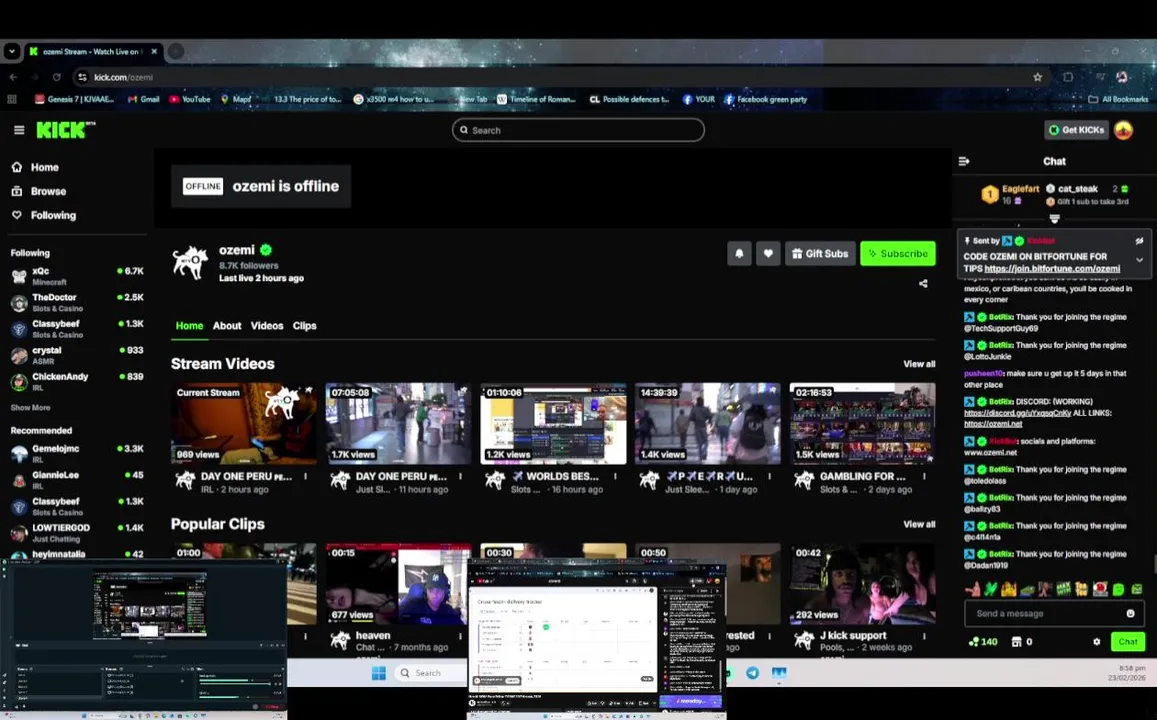Screen dimensions: 1157x720
Task: Expand the gift leaderboard arrow in chat
Action: point(1054,219)
